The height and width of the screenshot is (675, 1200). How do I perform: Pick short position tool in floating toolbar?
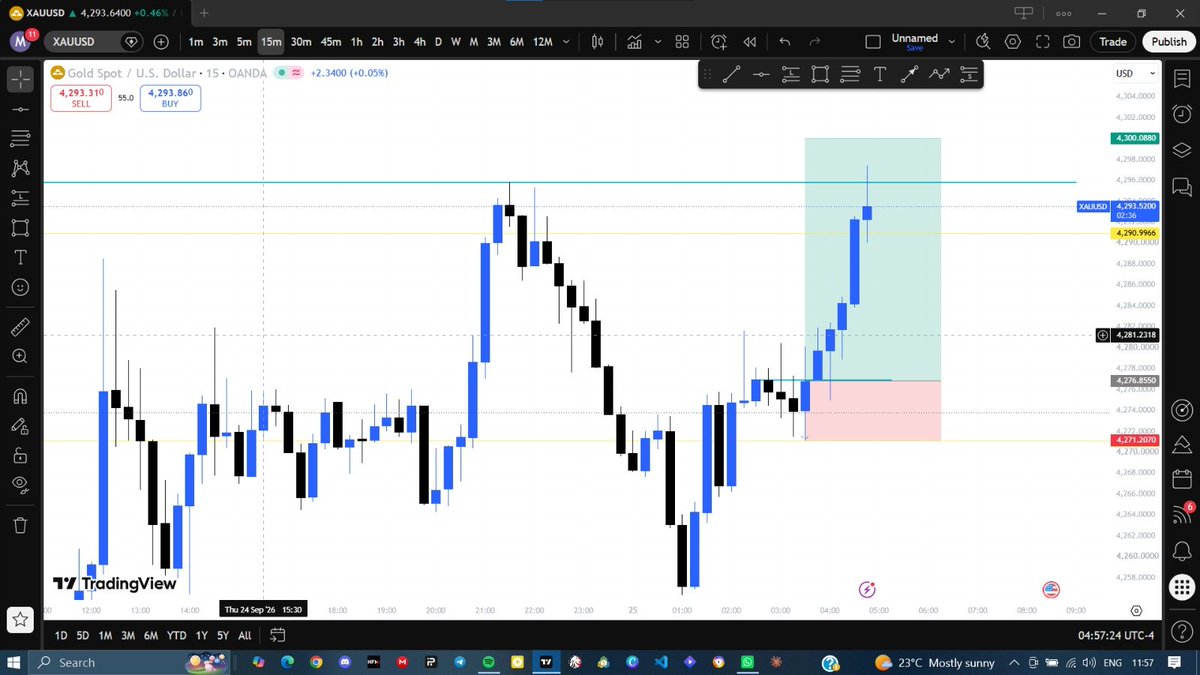[968, 73]
